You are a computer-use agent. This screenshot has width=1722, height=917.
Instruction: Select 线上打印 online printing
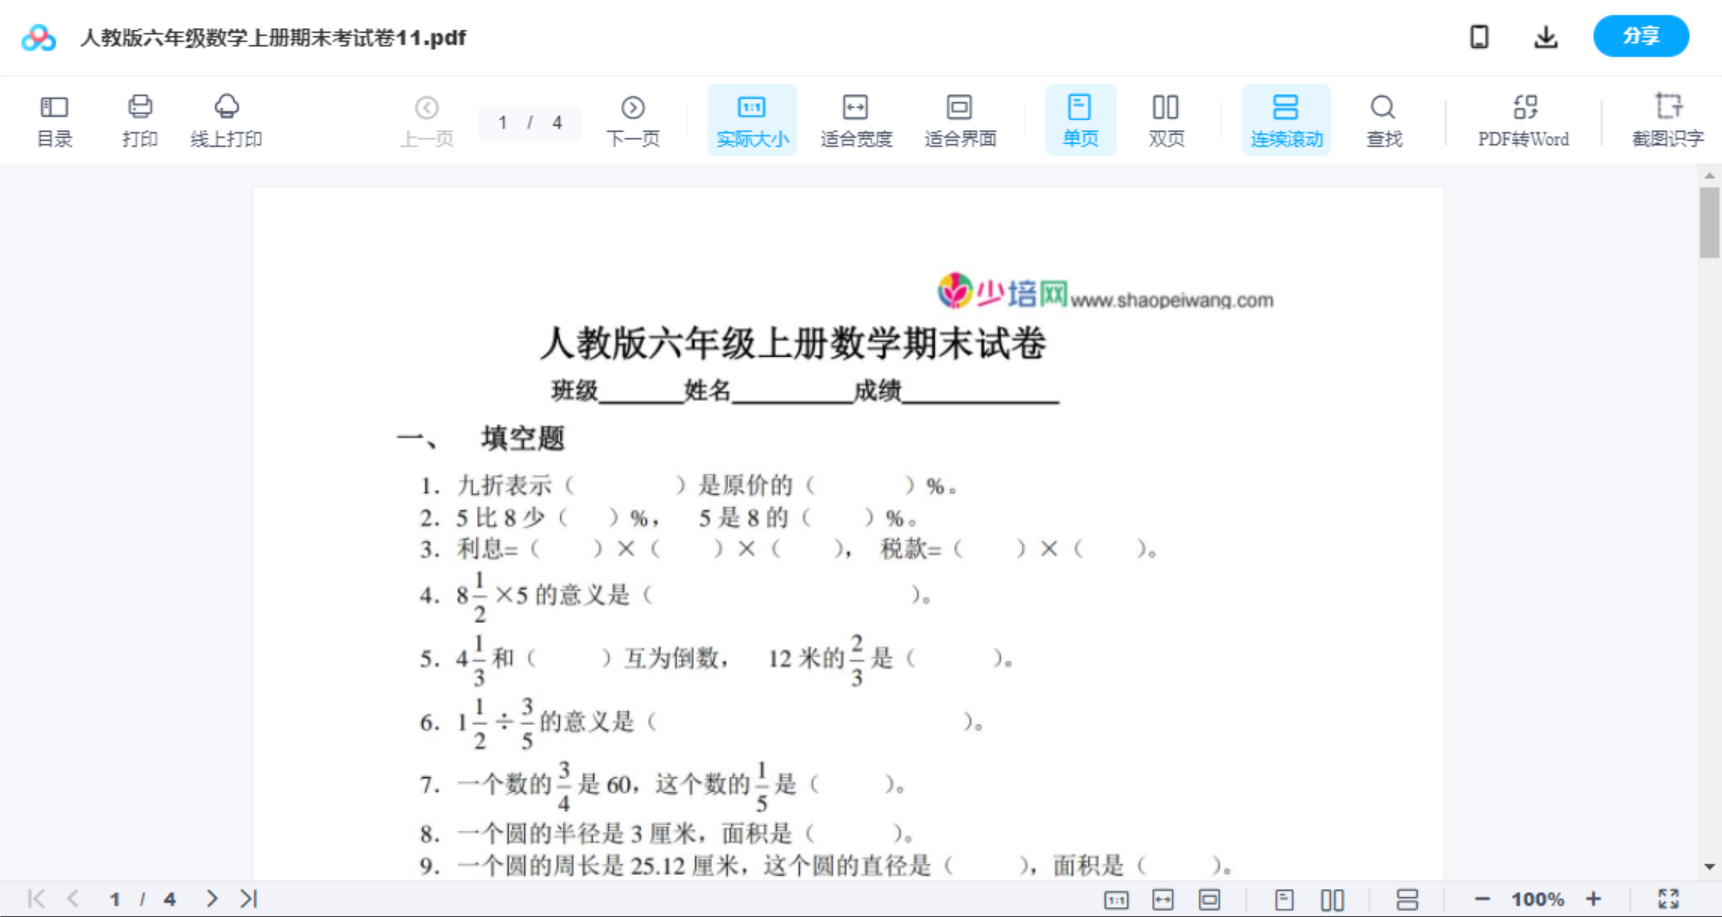pyautogui.click(x=227, y=119)
